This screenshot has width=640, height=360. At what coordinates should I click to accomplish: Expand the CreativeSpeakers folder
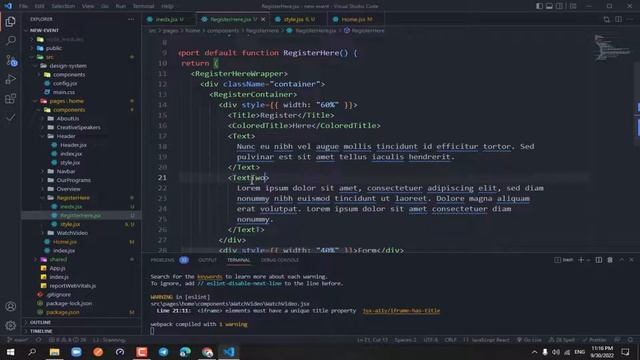pyautogui.click(x=78, y=127)
